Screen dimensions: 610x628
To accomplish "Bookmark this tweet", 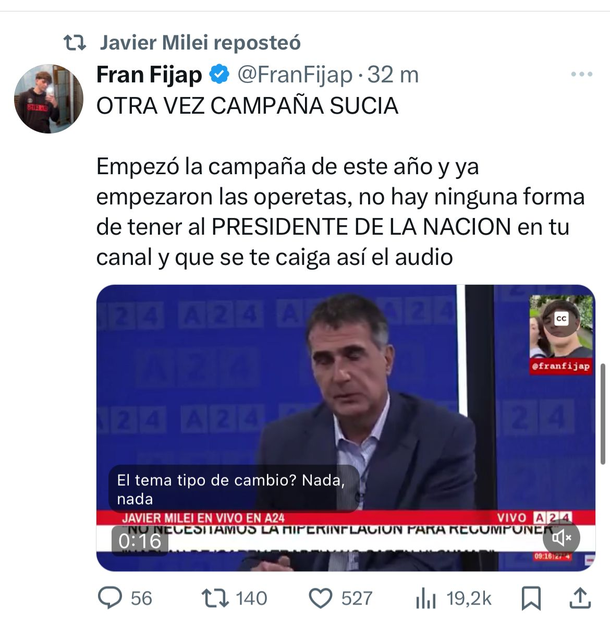I will [531, 598].
